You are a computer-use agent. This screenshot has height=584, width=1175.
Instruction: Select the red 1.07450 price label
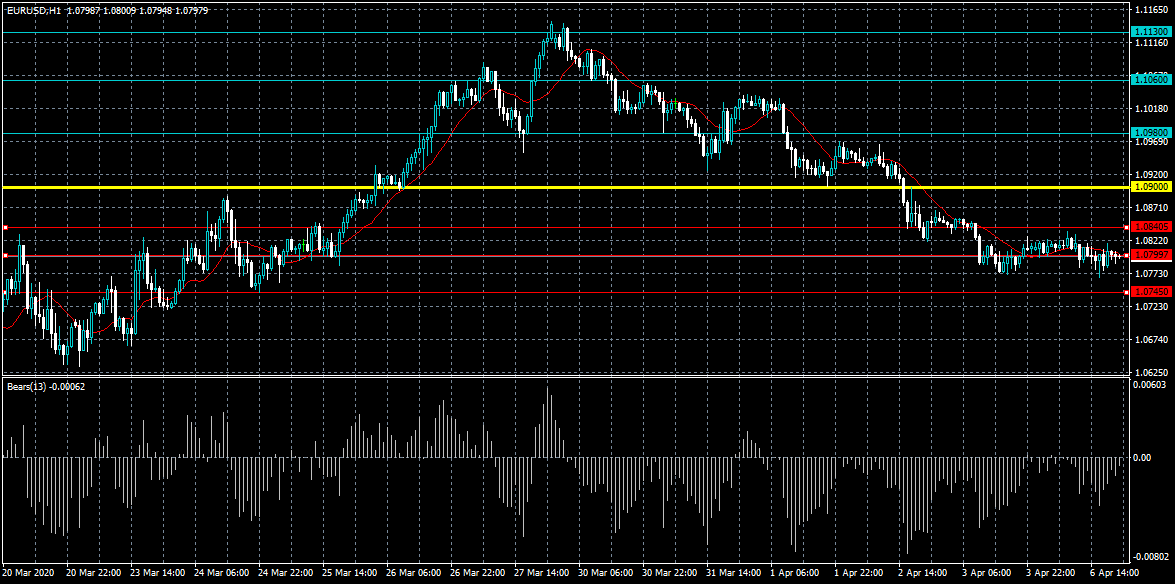(1151, 292)
